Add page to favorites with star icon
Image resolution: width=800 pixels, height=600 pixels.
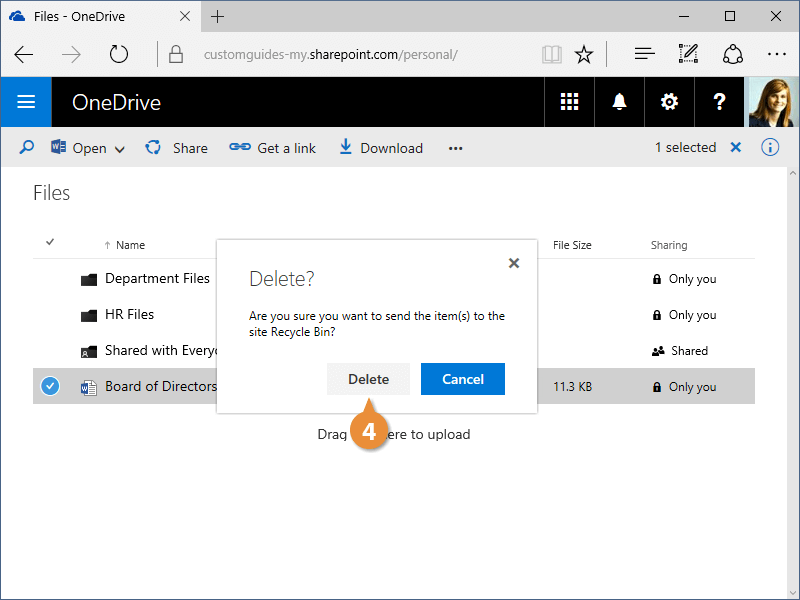(x=584, y=54)
